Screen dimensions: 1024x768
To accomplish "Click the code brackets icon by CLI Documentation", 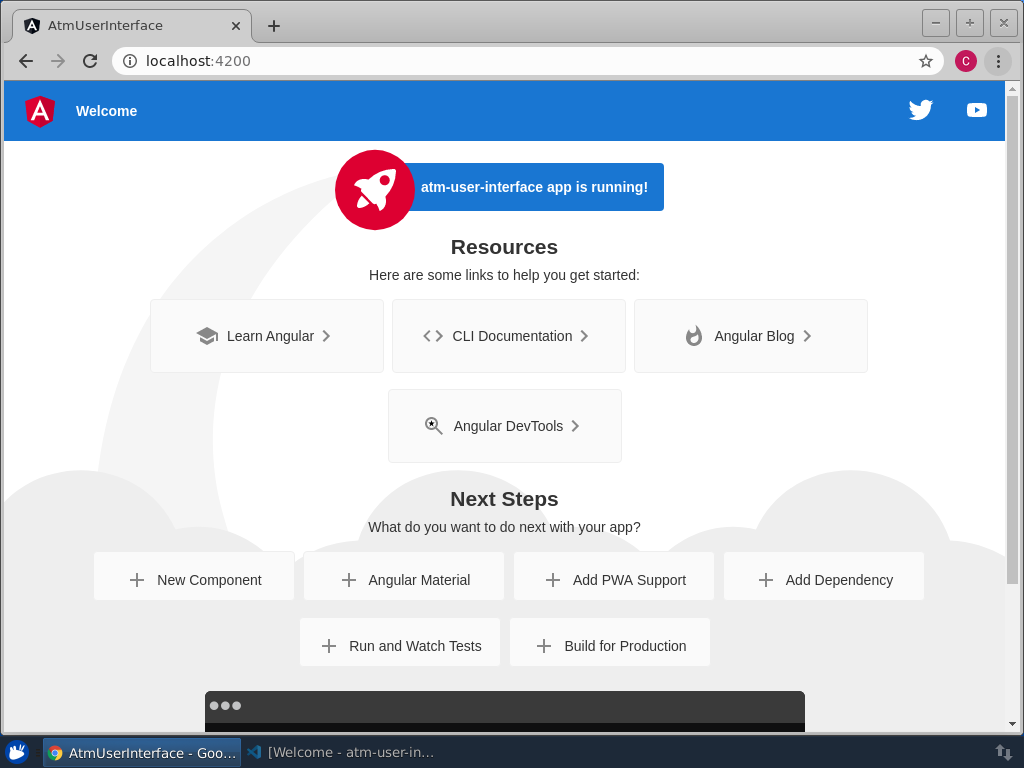I will point(433,336).
